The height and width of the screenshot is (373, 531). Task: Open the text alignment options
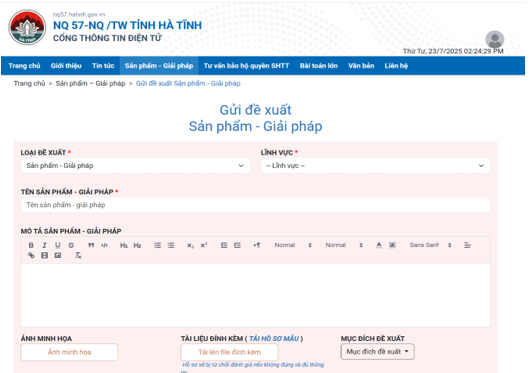pyautogui.click(x=467, y=245)
